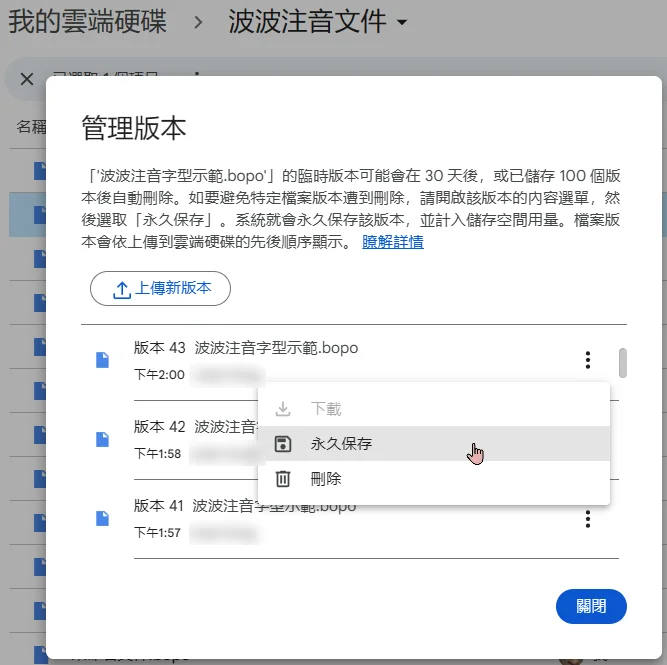This screenshot has height=665, width=667.
Task: Open the three-dot menu for 版本 41
Action: 587,519
